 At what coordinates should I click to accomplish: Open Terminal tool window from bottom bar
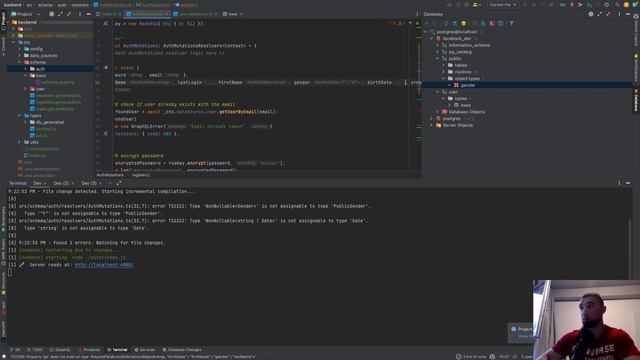pos(117,350)
